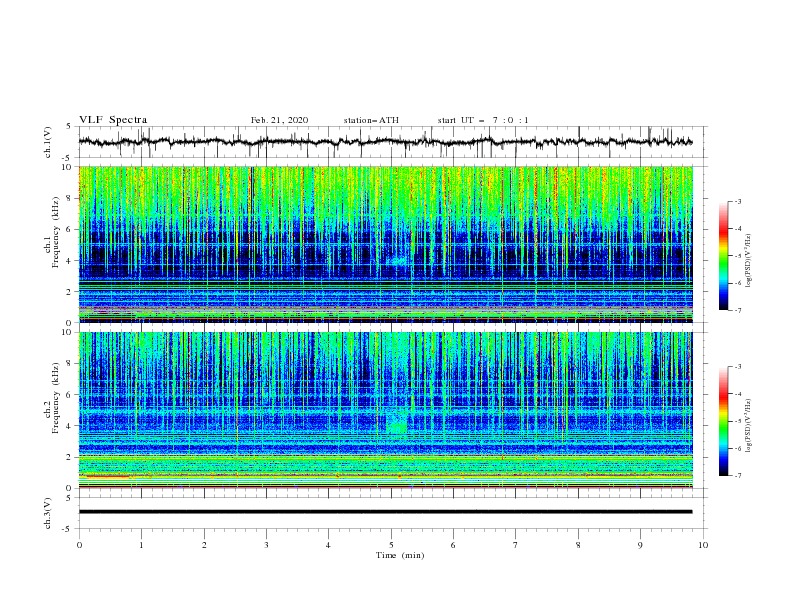Click time axis tick label "1"

[x=141, y=545]
